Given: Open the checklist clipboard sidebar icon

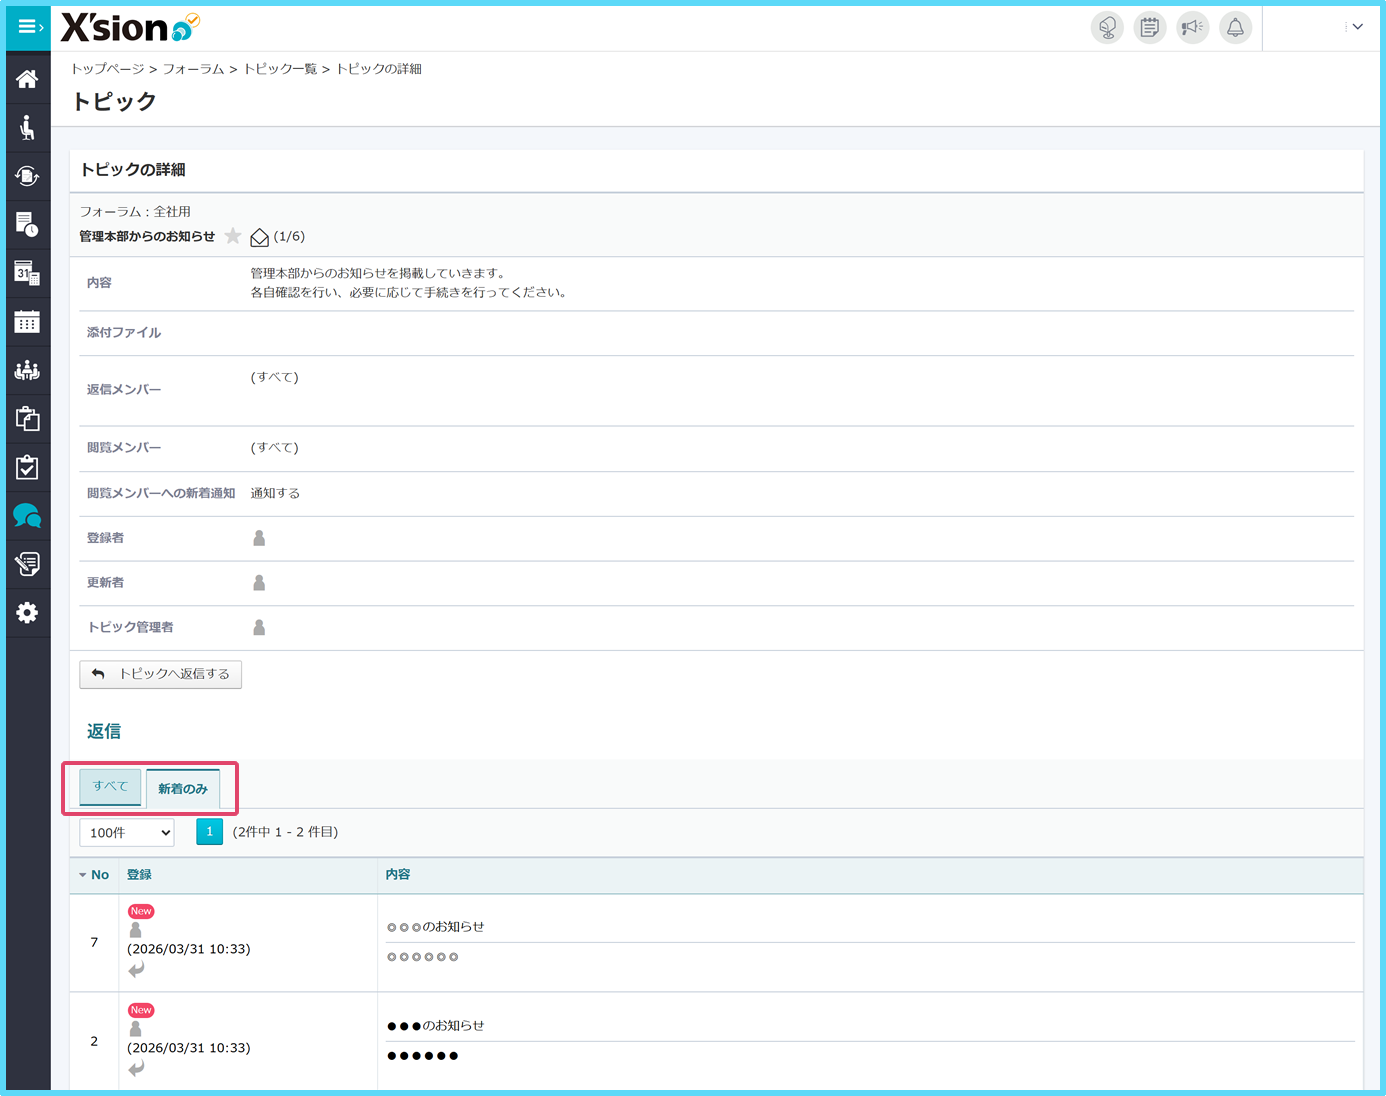Looking at the screenshot, I should pyautogui.click(x=27, y=467).
